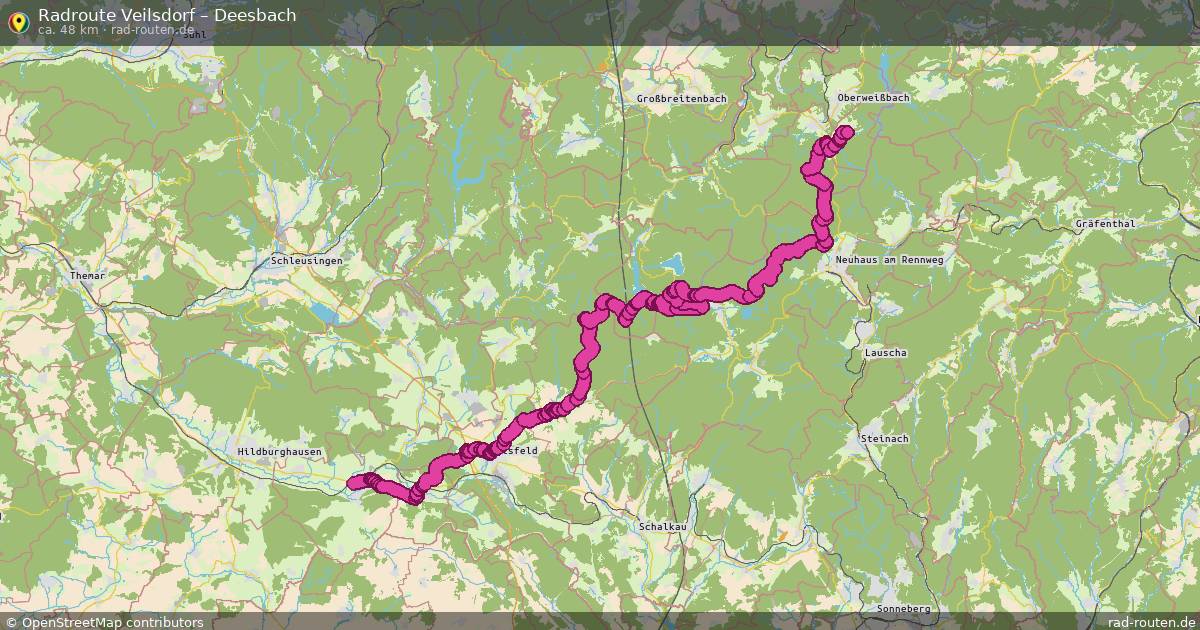This screenshot has width=1200, height=630.
Task: Click the Hildburghausen town label
Action: point(280,453)
